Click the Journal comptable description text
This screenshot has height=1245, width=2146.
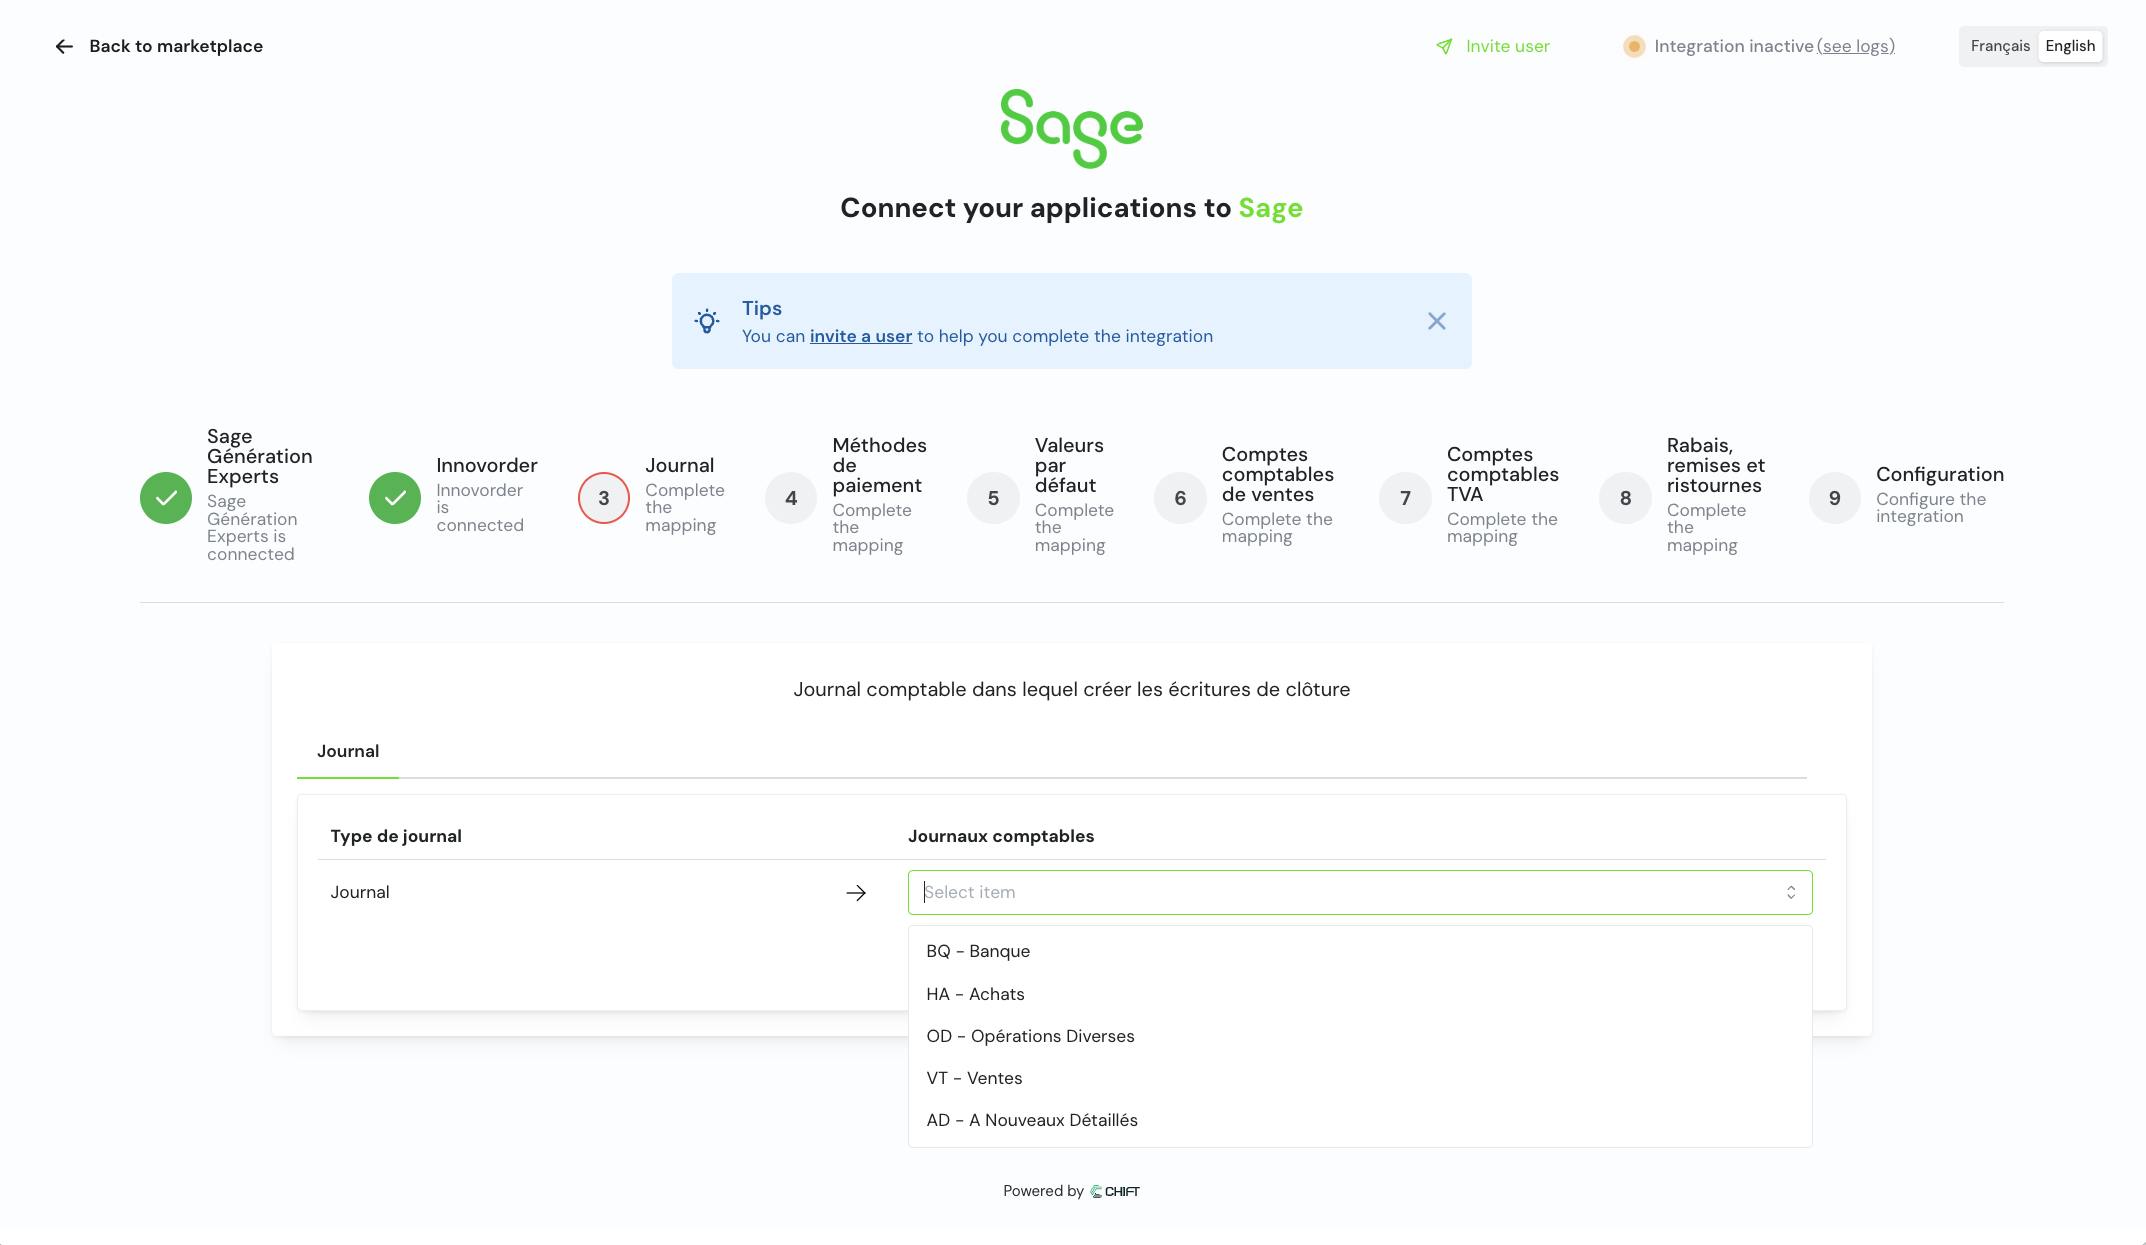(1072, 689)
